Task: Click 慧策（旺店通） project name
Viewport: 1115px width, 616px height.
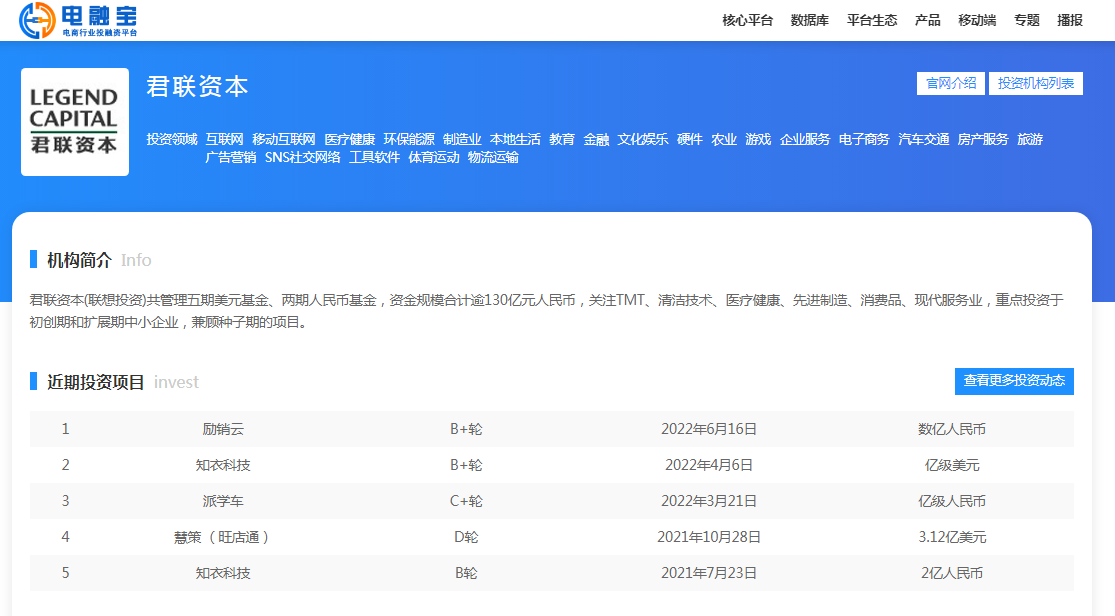Action: tap(222, 537)
